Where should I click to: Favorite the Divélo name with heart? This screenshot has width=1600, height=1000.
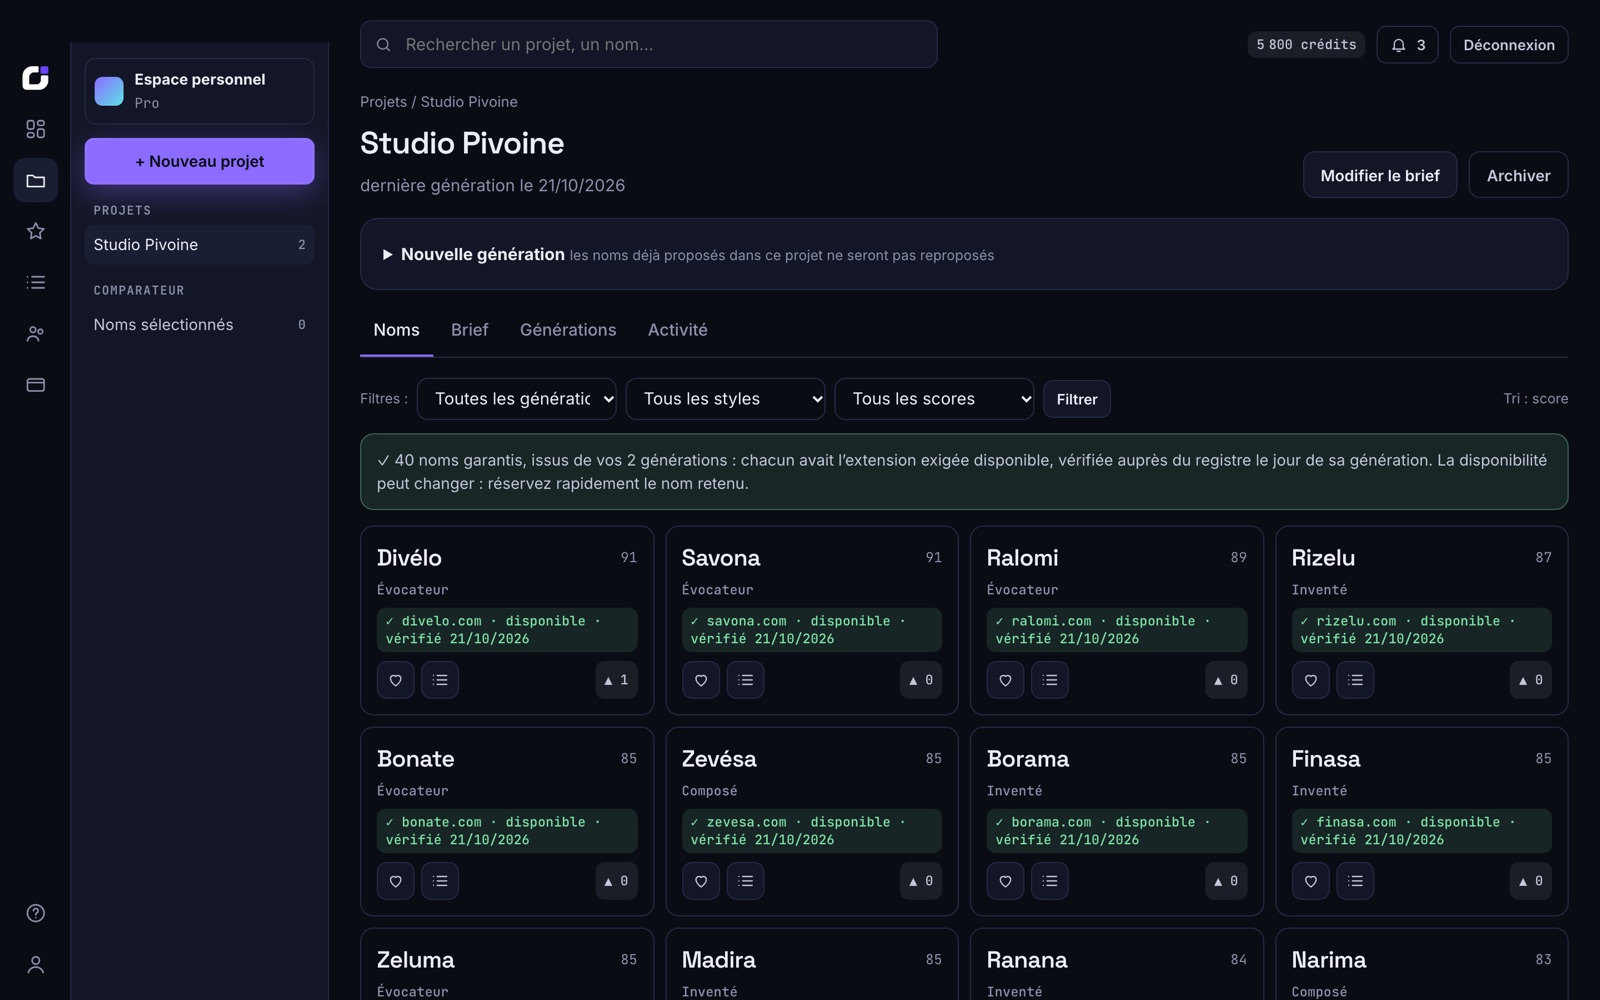click(x=396, y=680)
